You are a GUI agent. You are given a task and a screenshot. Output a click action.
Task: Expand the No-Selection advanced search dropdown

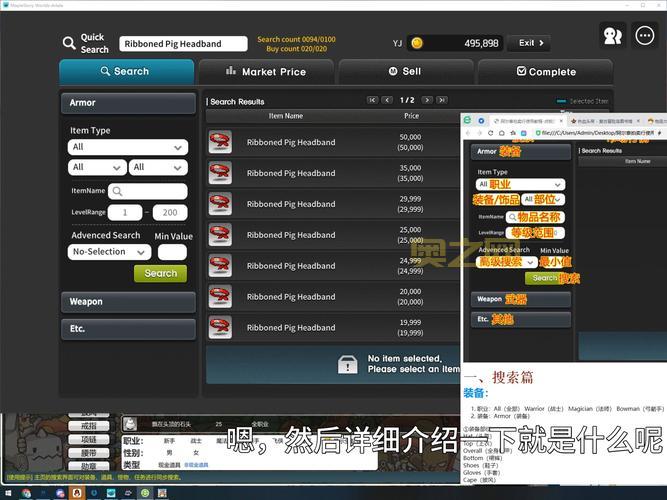click(x=109, y=252)
